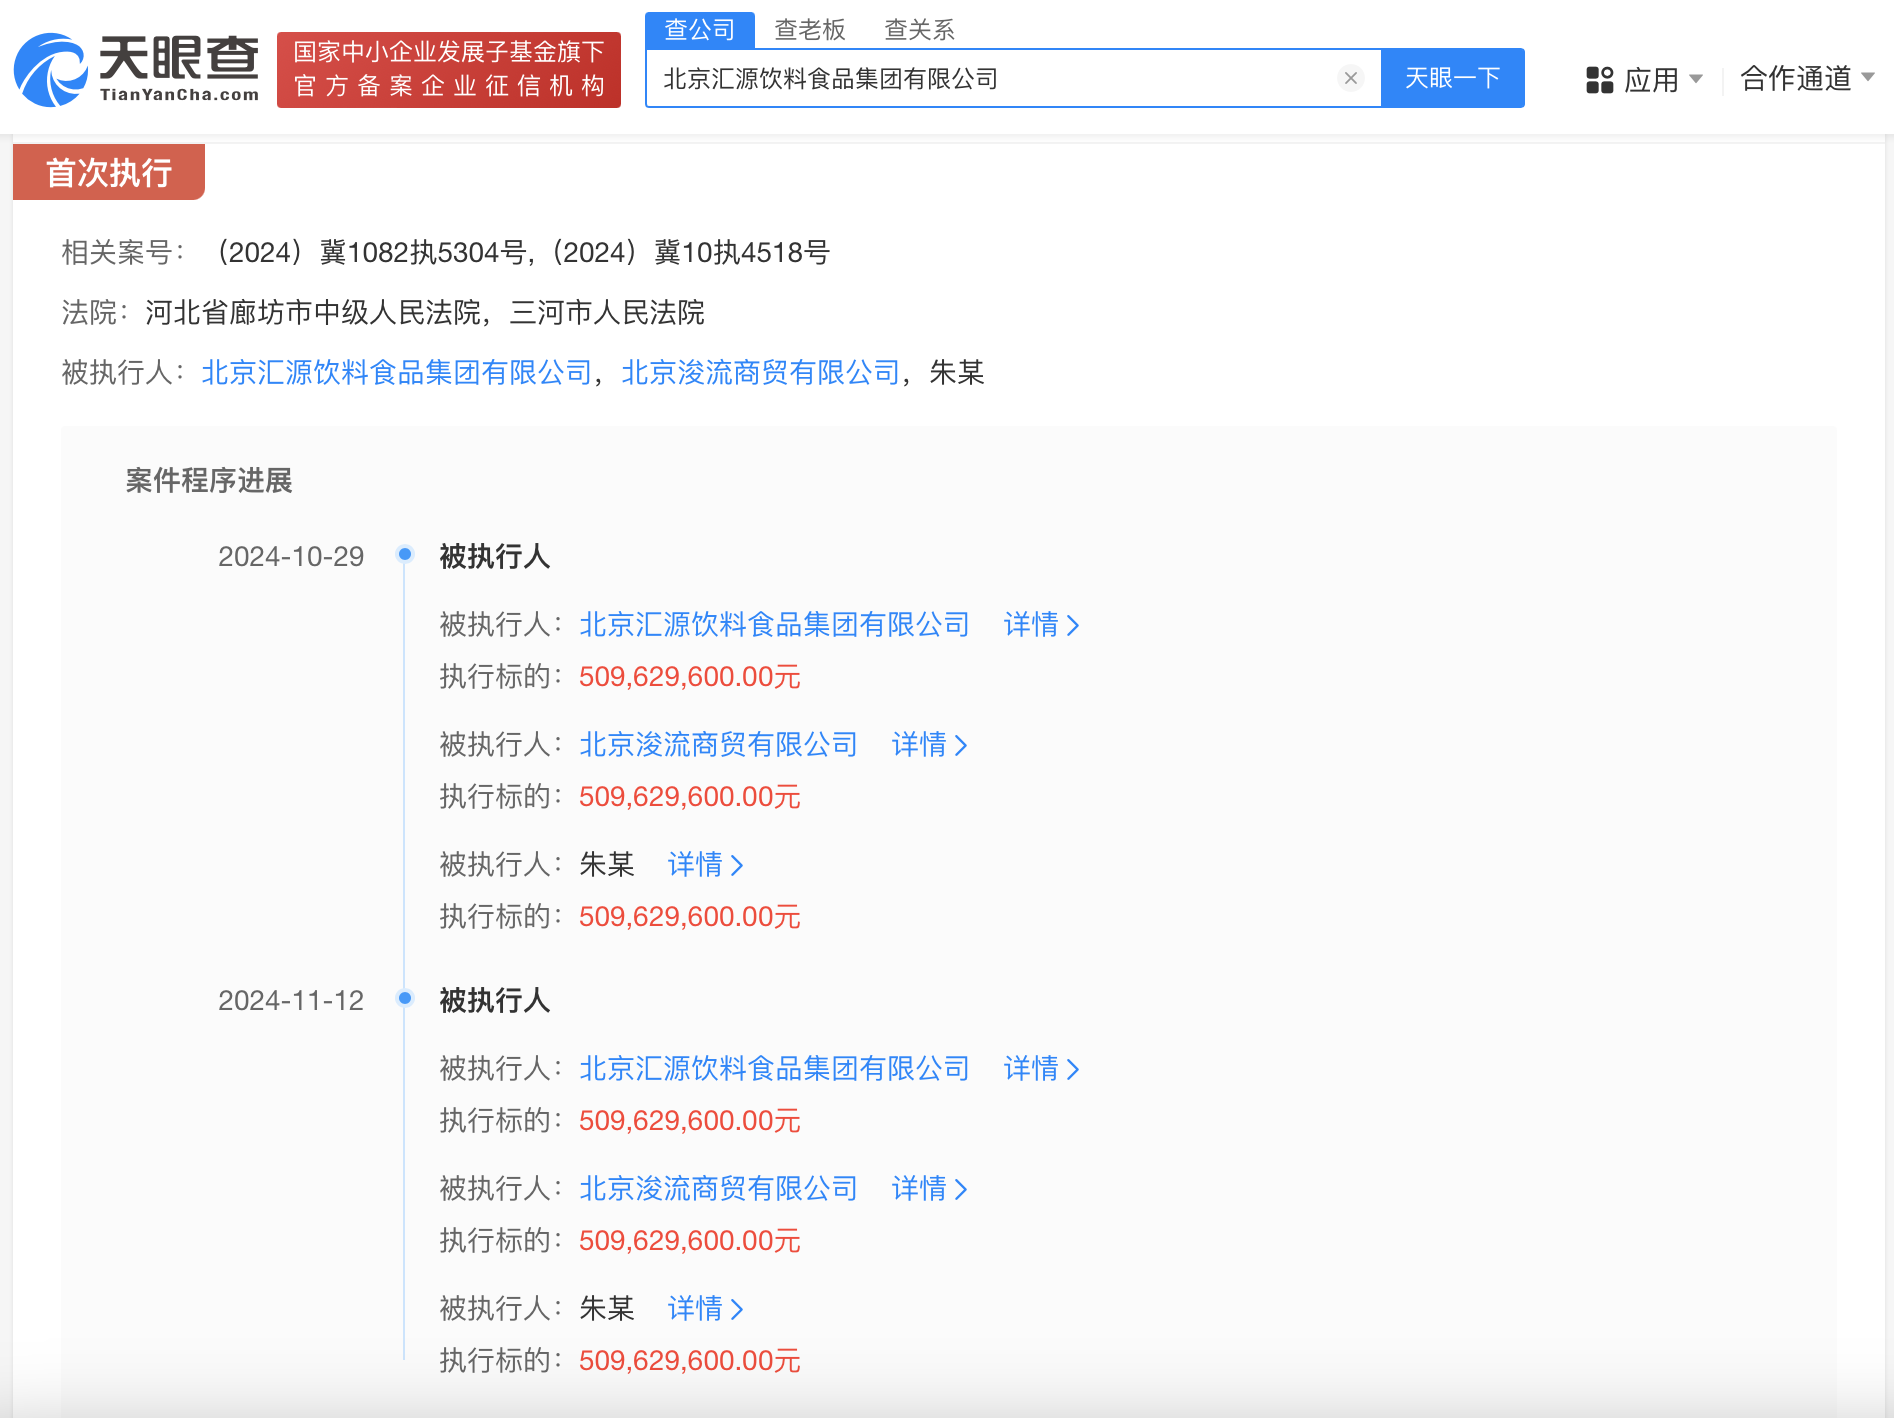The image size is (1894, 1418).
Task: Clear the search box with the X icon
Action: (x=1350, y=78)
